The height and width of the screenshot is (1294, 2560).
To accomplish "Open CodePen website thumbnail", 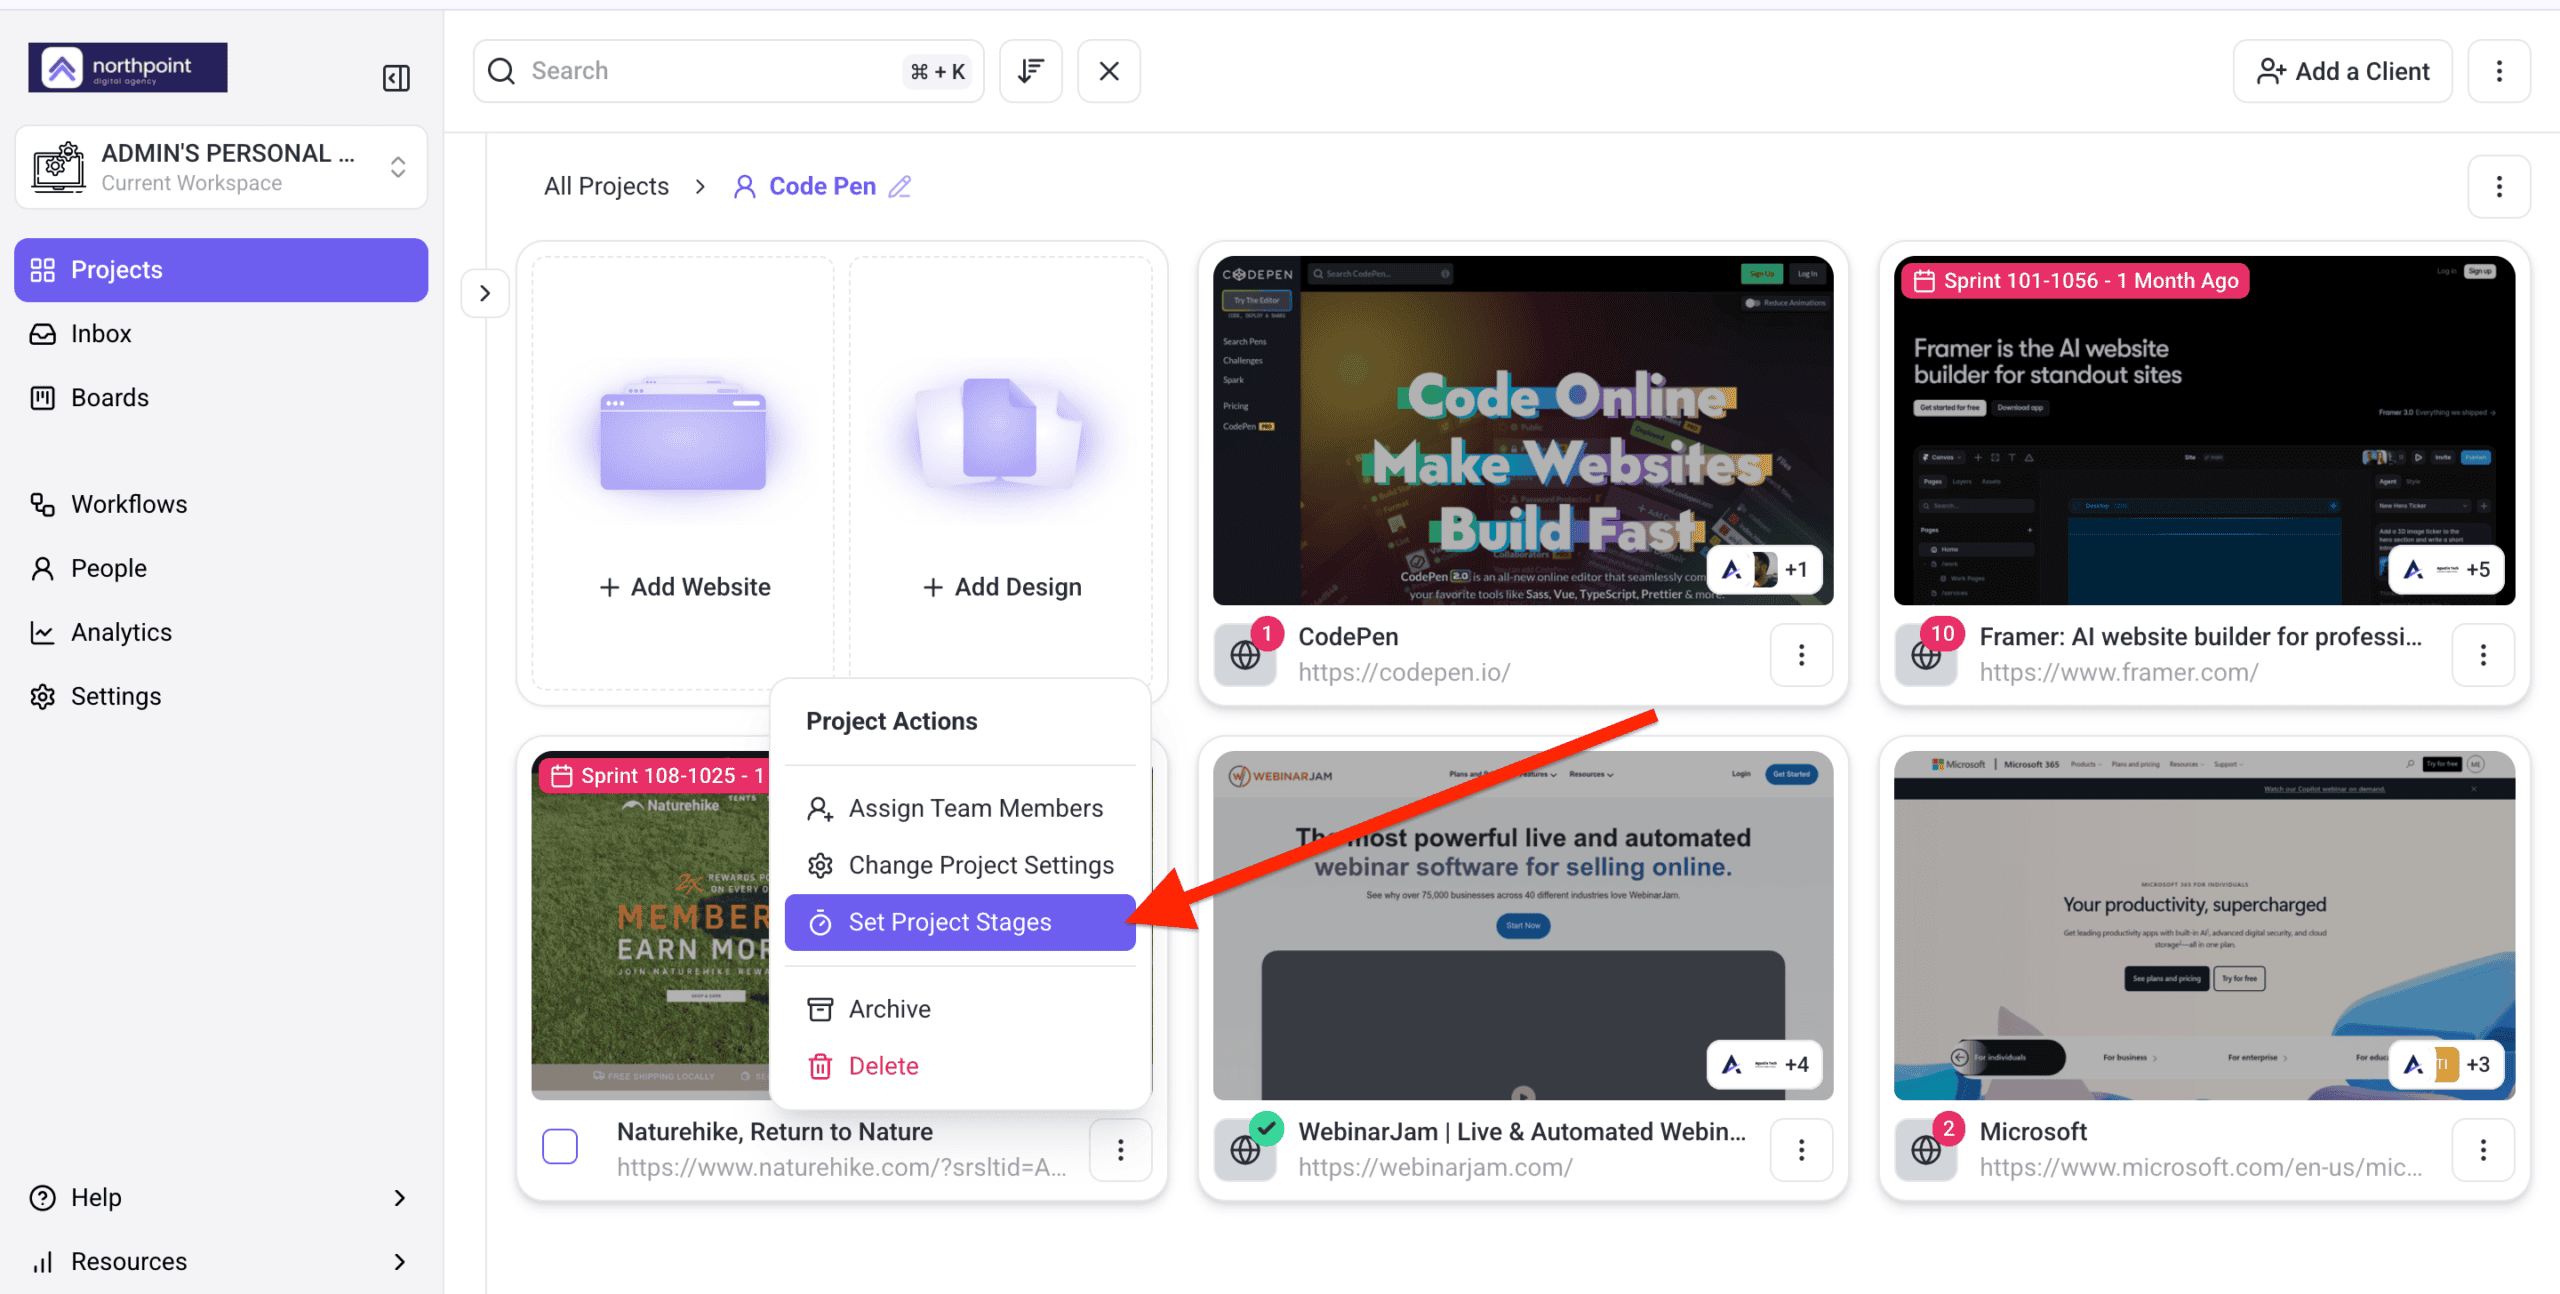I will [1523, 430].
